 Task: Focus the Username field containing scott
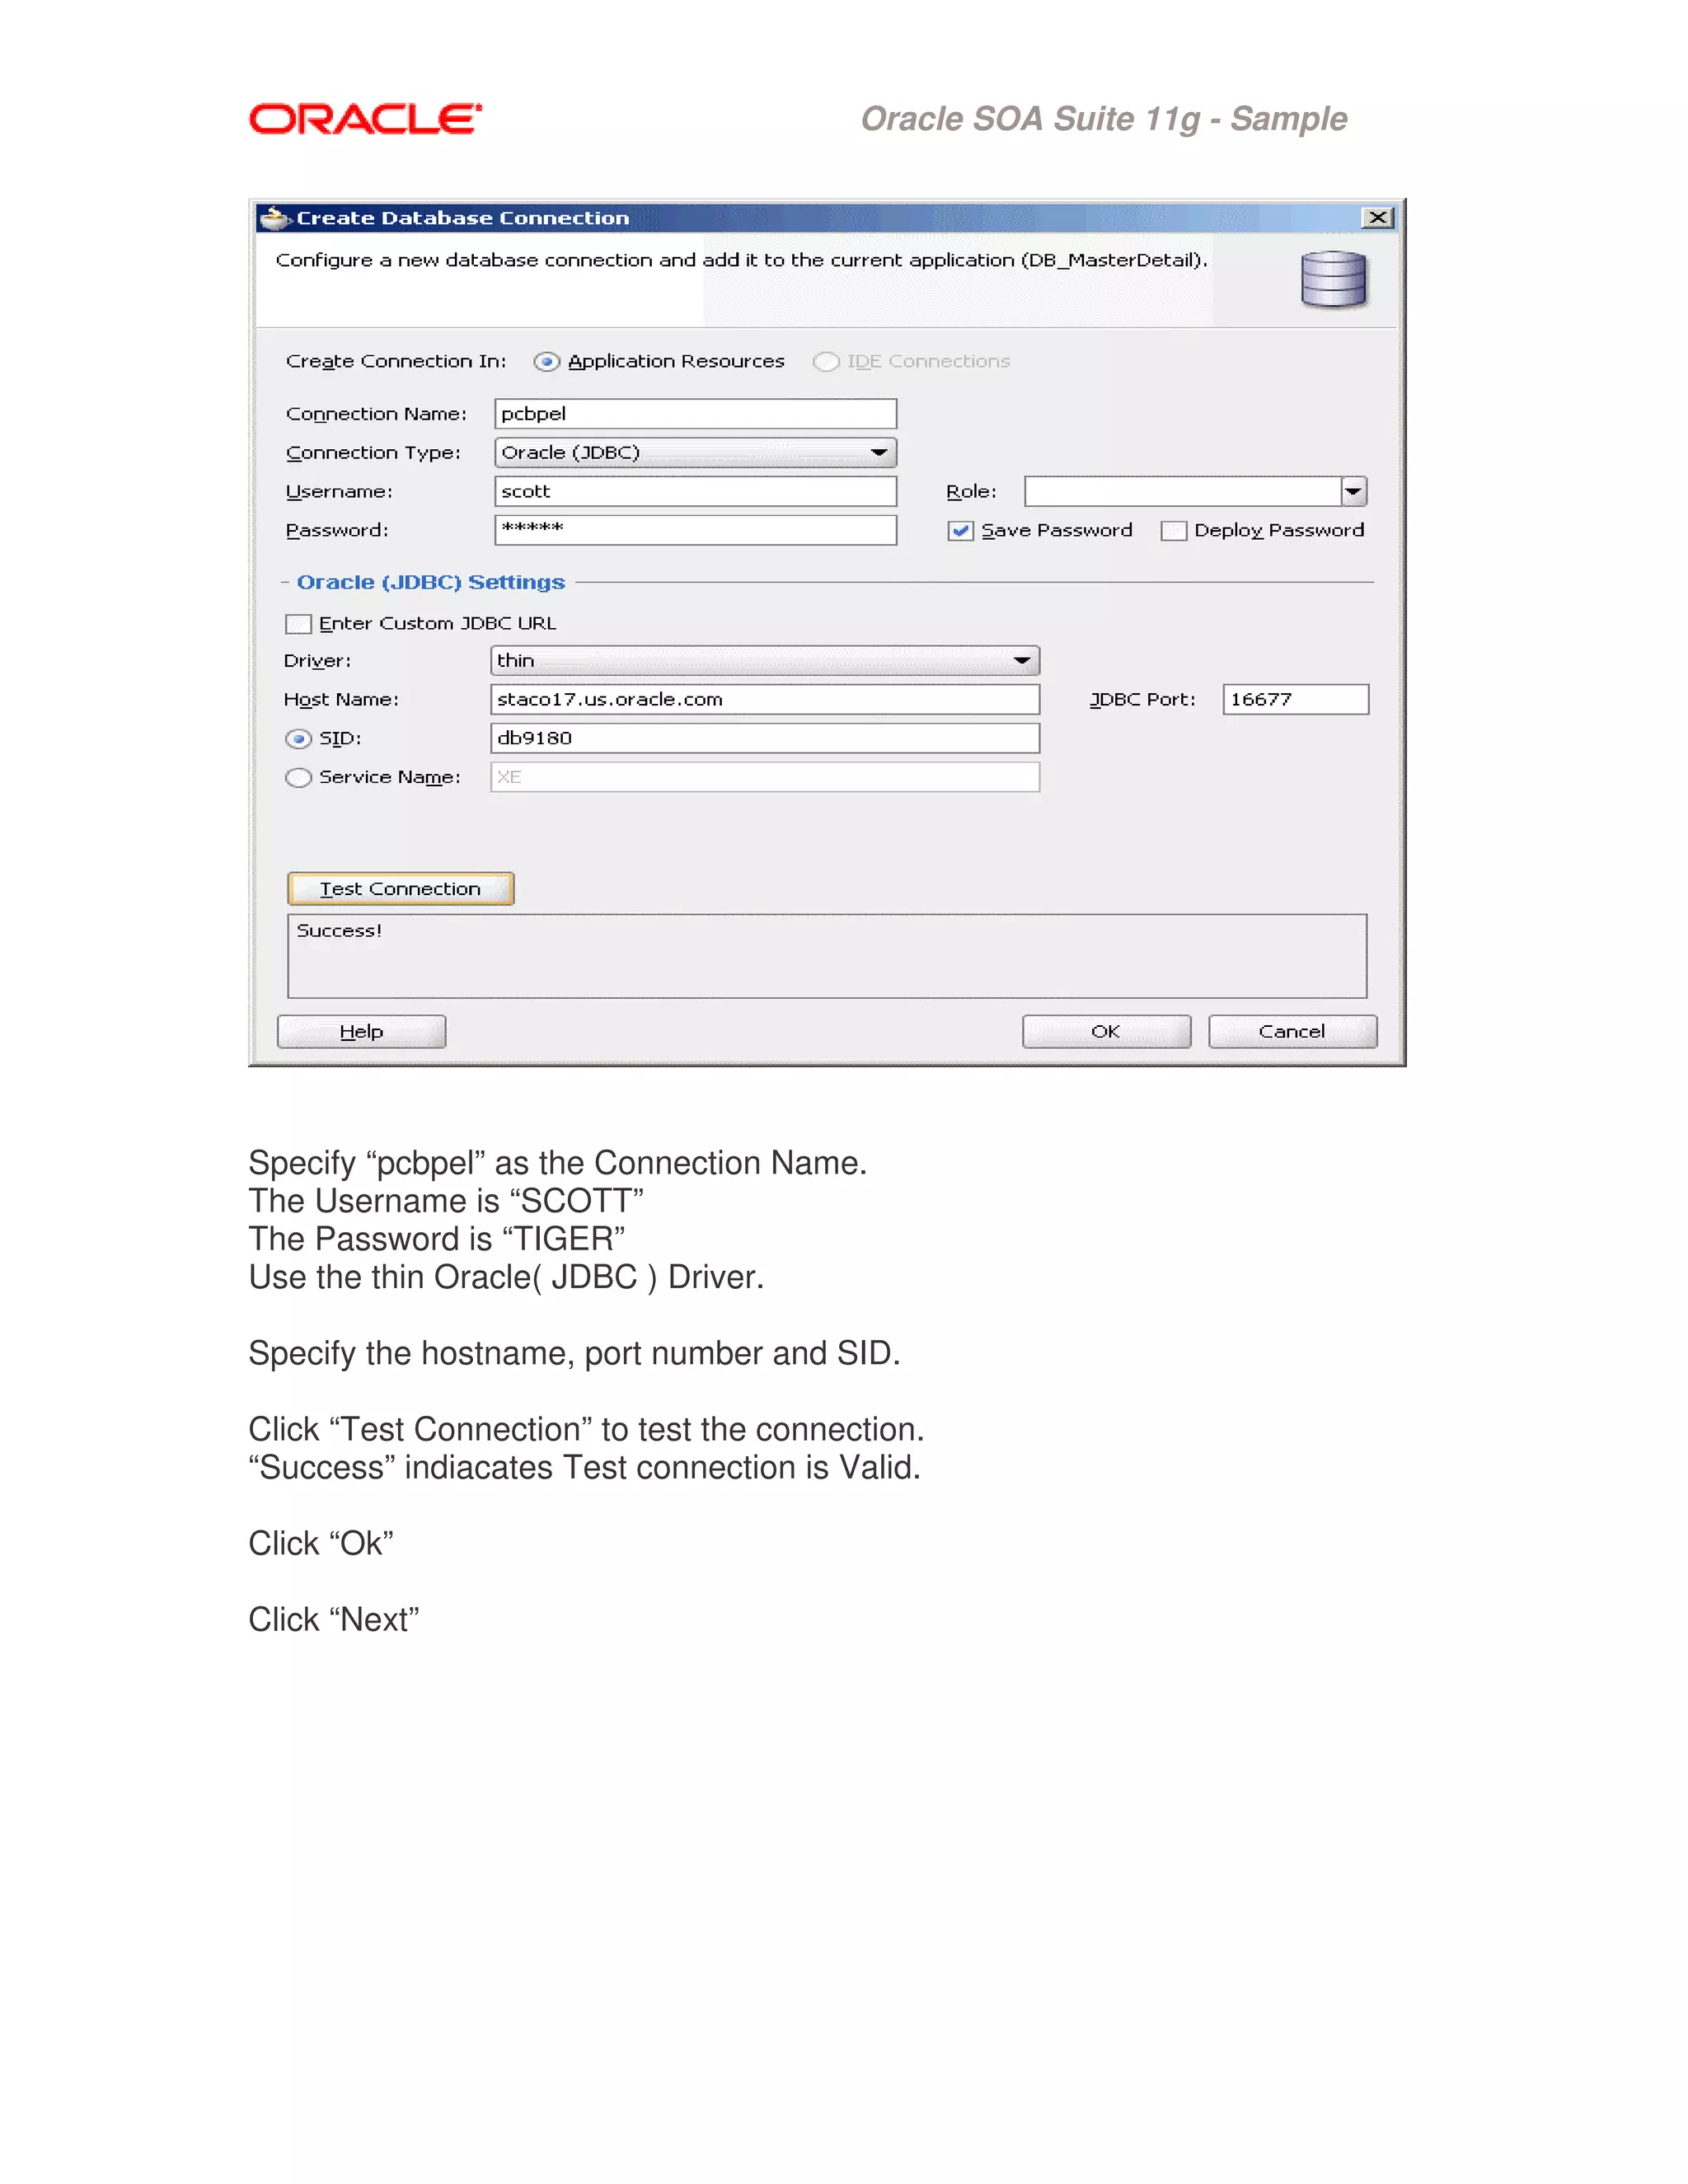point(695,491)
